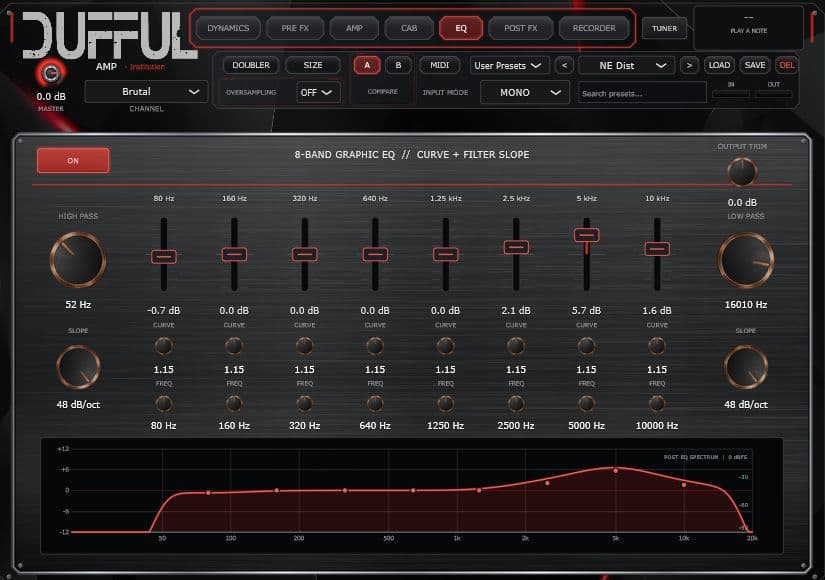Save the current preset

click(x=755, y=65)
